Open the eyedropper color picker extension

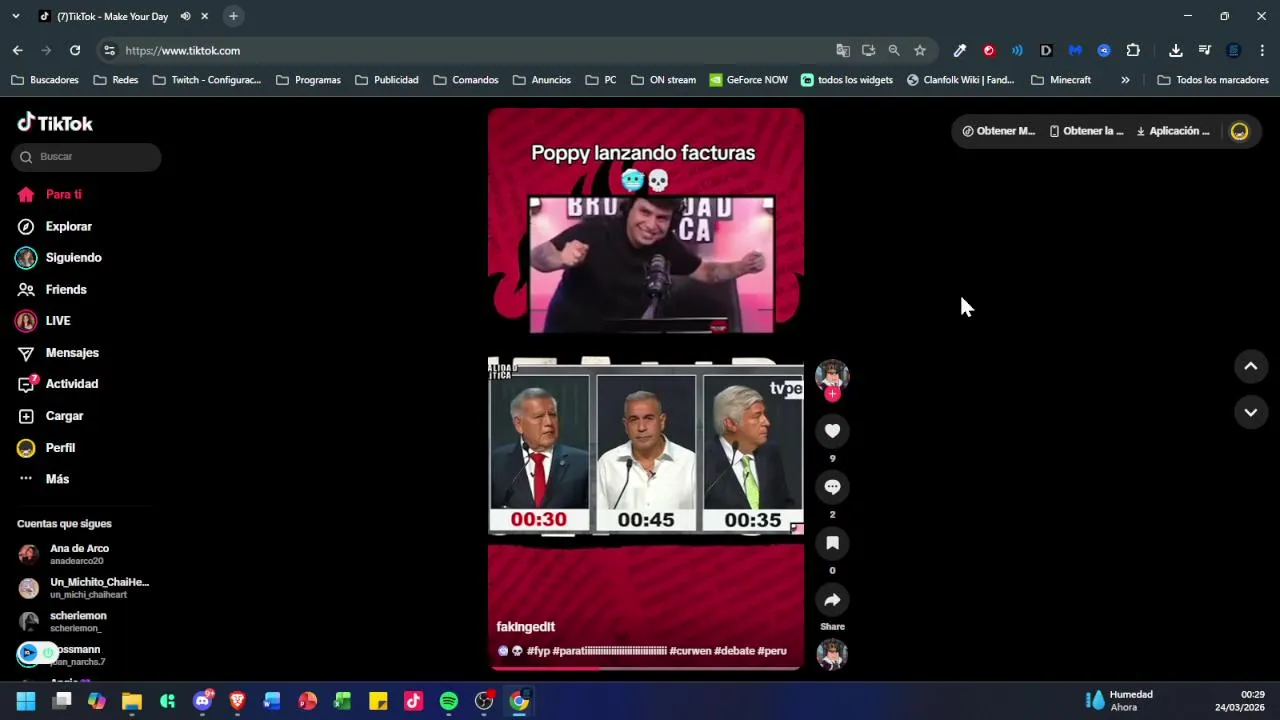point(960,50)
